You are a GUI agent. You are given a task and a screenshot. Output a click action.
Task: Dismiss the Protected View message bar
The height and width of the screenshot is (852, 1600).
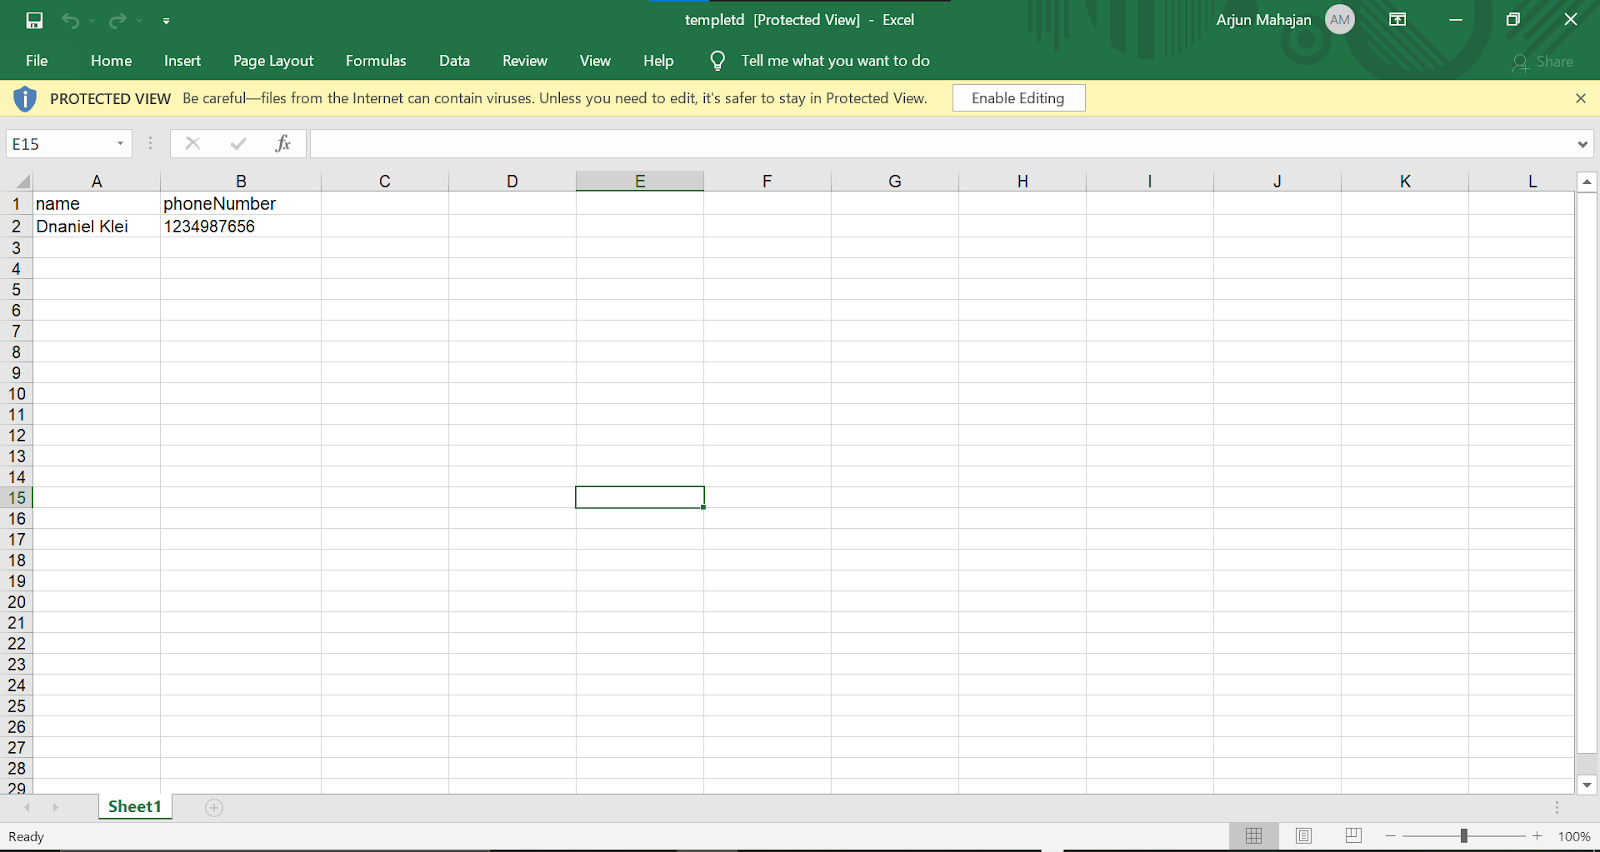pos(1580,98)
